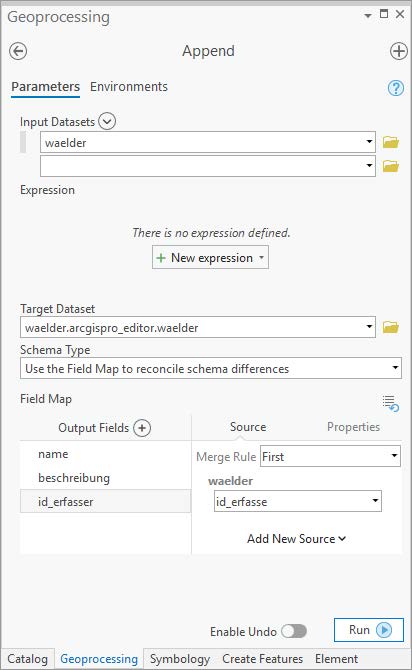Click the New expression button
This screenshot has height=670, width=412.
click(210, 257)
